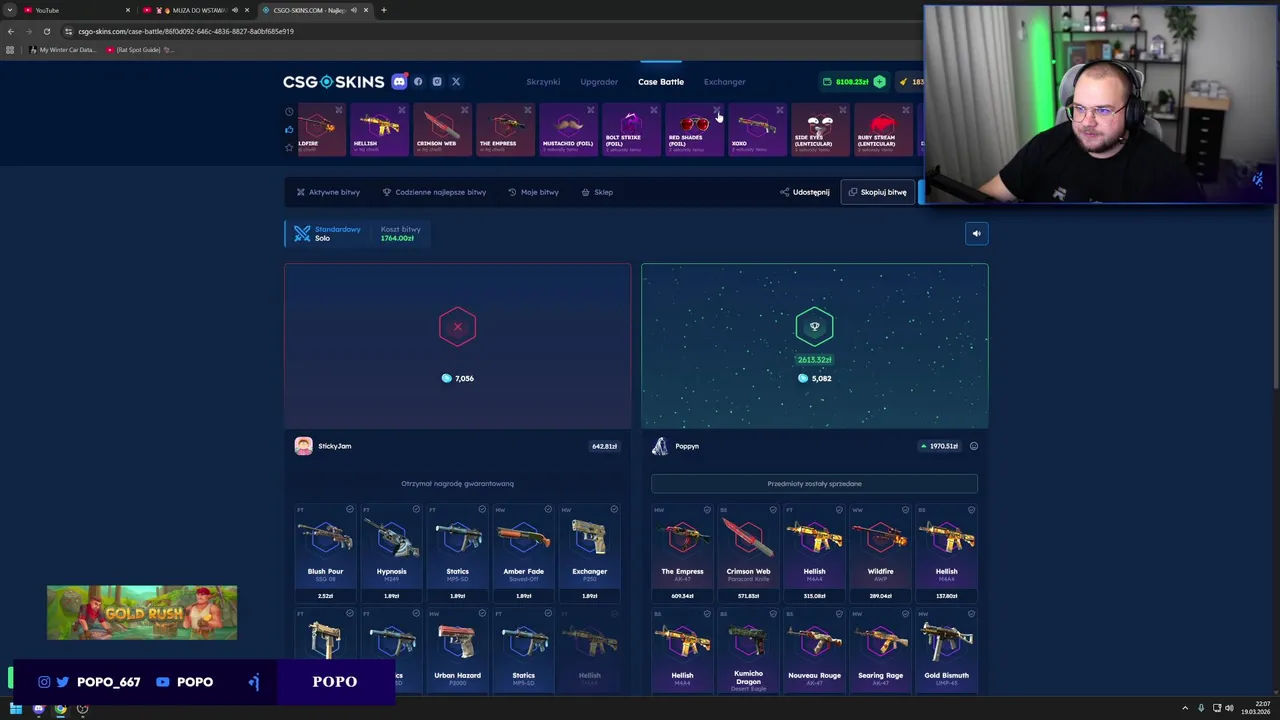
Task: Open the Skrzynki tab
Action: 543,82
